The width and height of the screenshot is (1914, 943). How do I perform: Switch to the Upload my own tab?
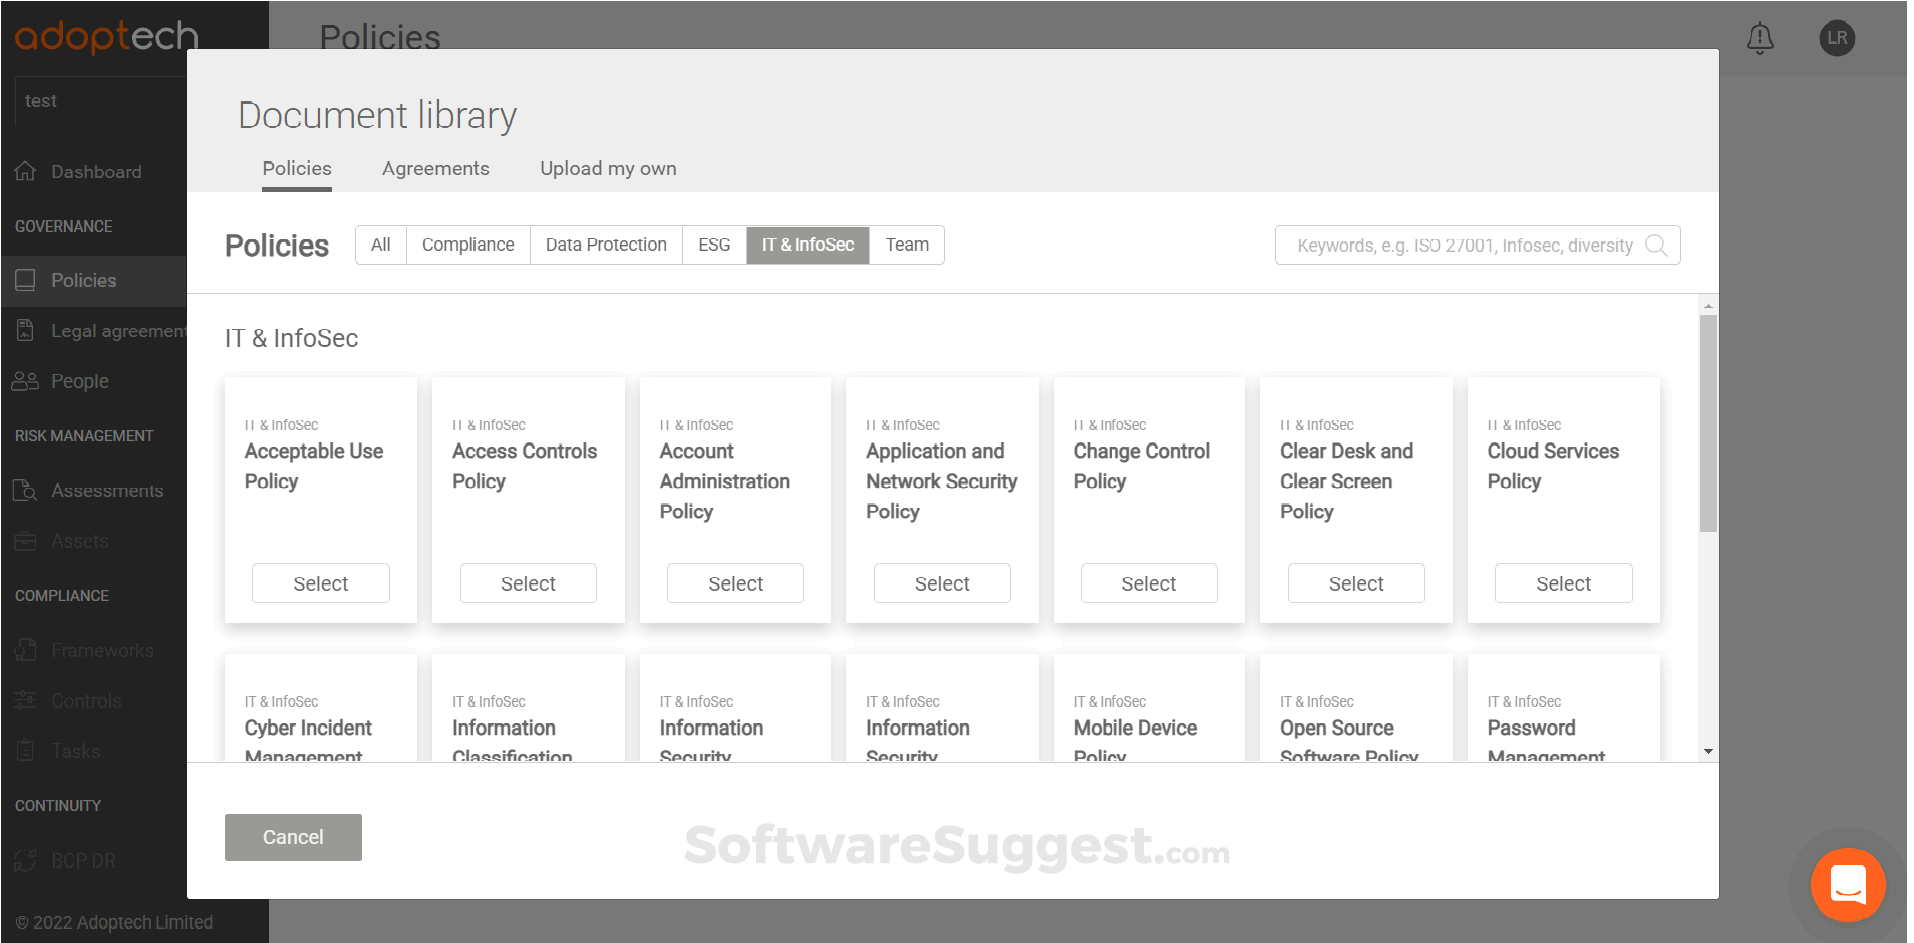tap(608, 168)
